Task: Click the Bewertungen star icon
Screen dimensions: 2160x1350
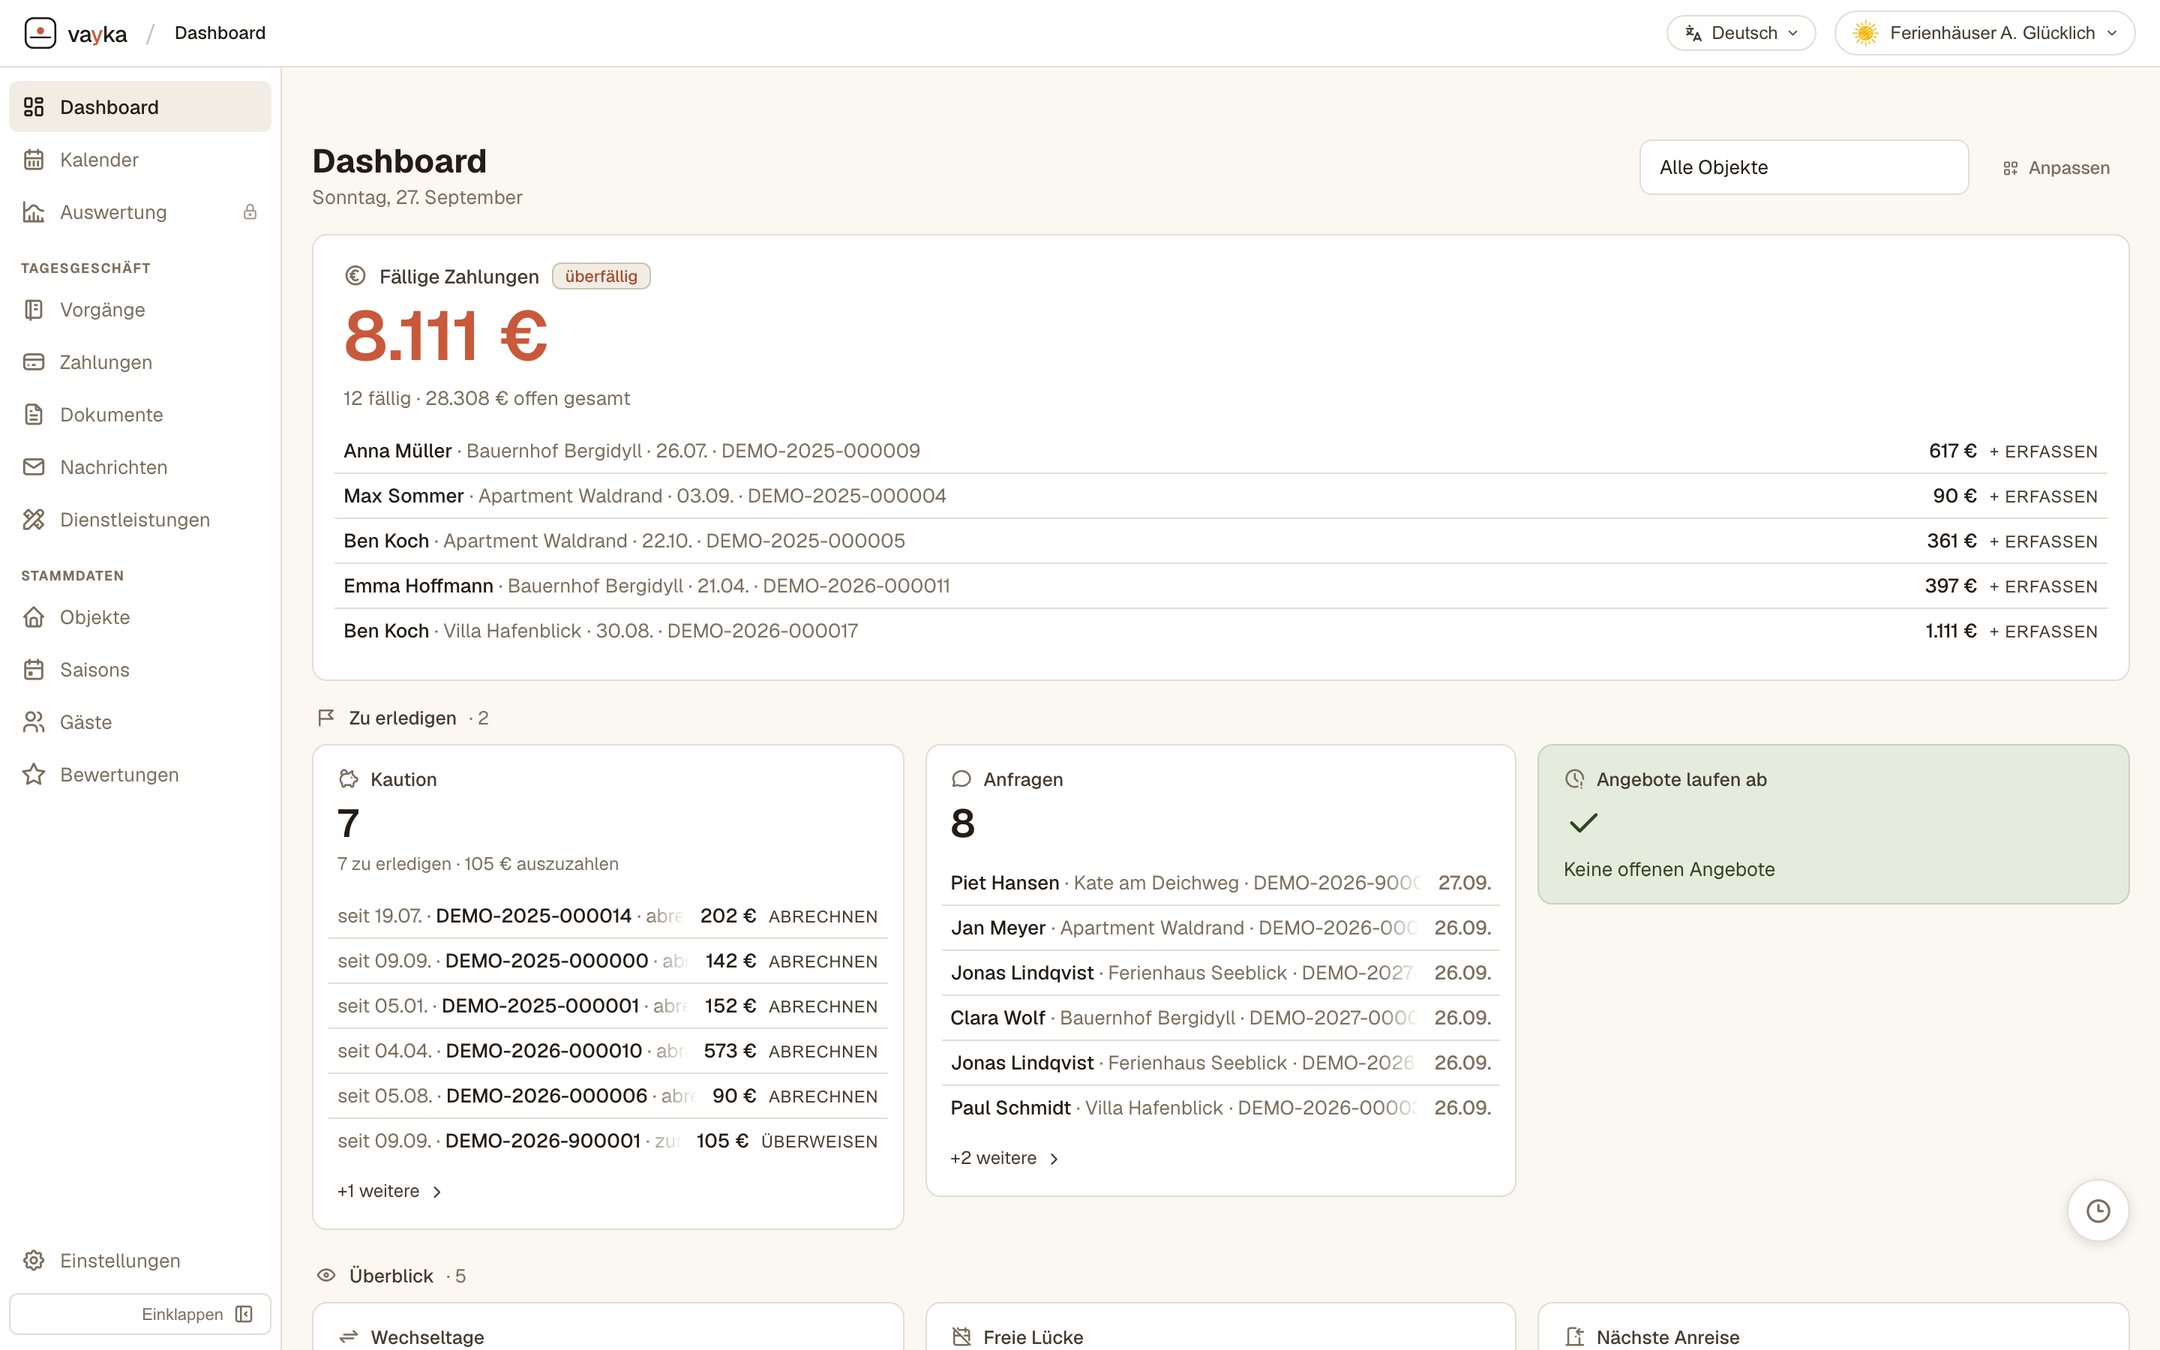Action: coord(34,775)
